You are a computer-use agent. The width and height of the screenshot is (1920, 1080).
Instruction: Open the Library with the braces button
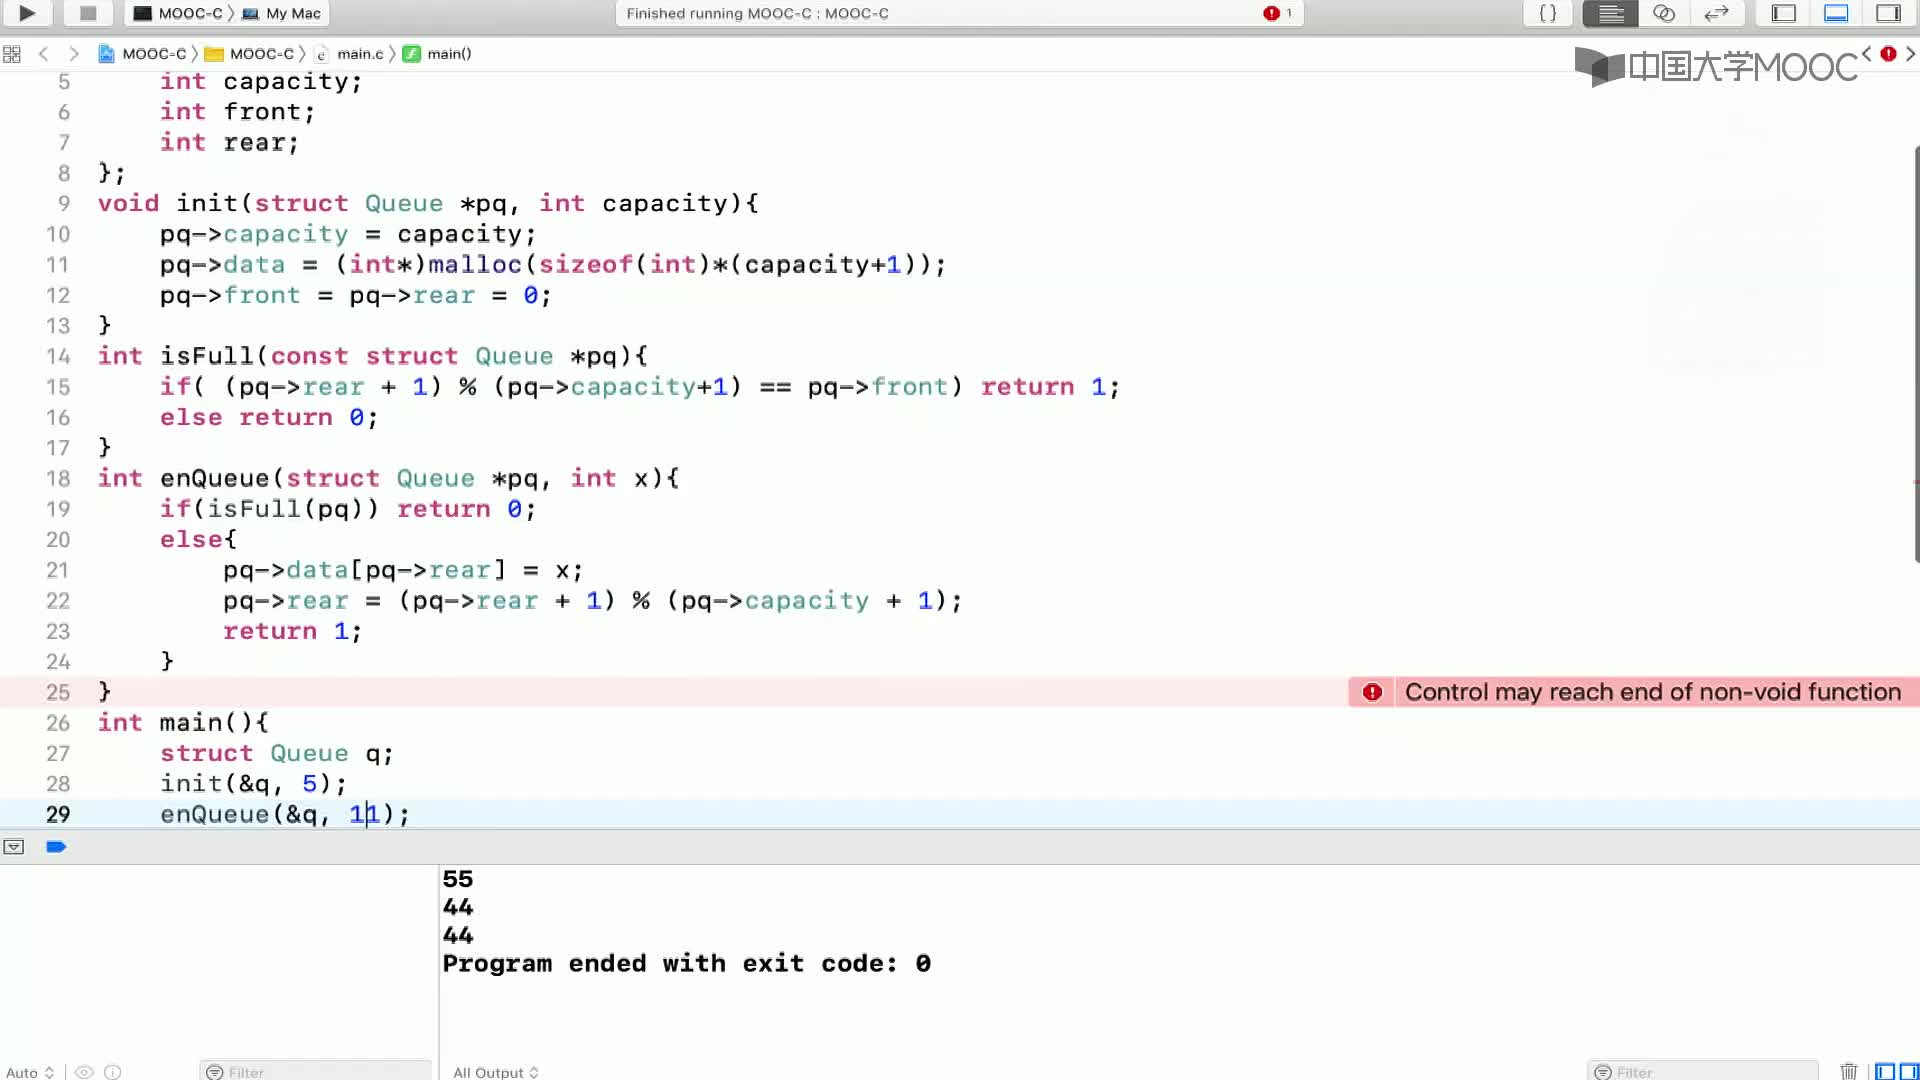(1547, 13)
